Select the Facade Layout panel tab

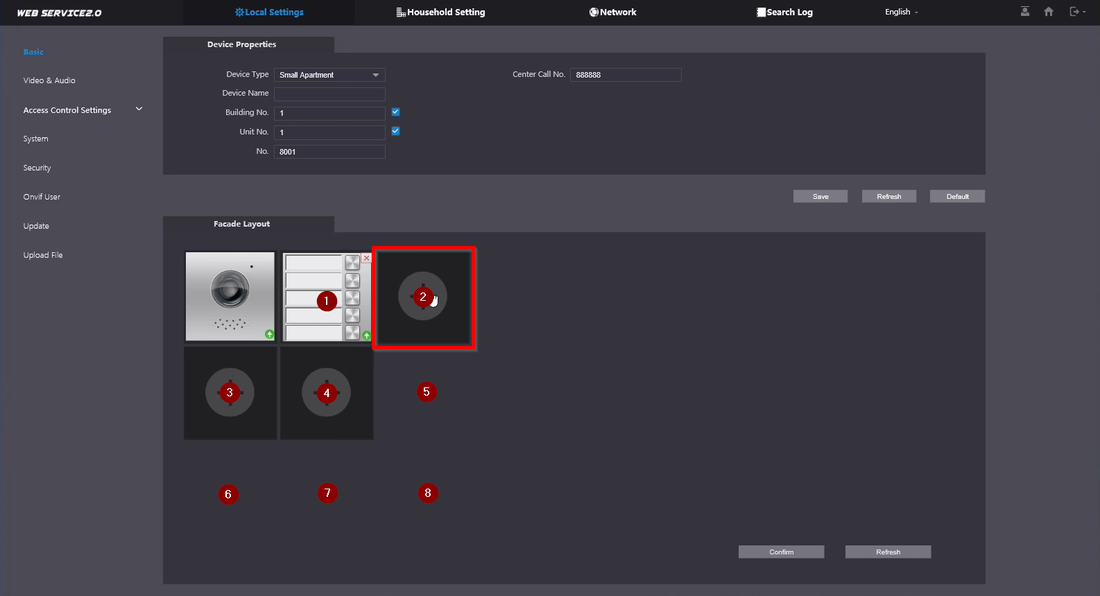coord(248,224)
